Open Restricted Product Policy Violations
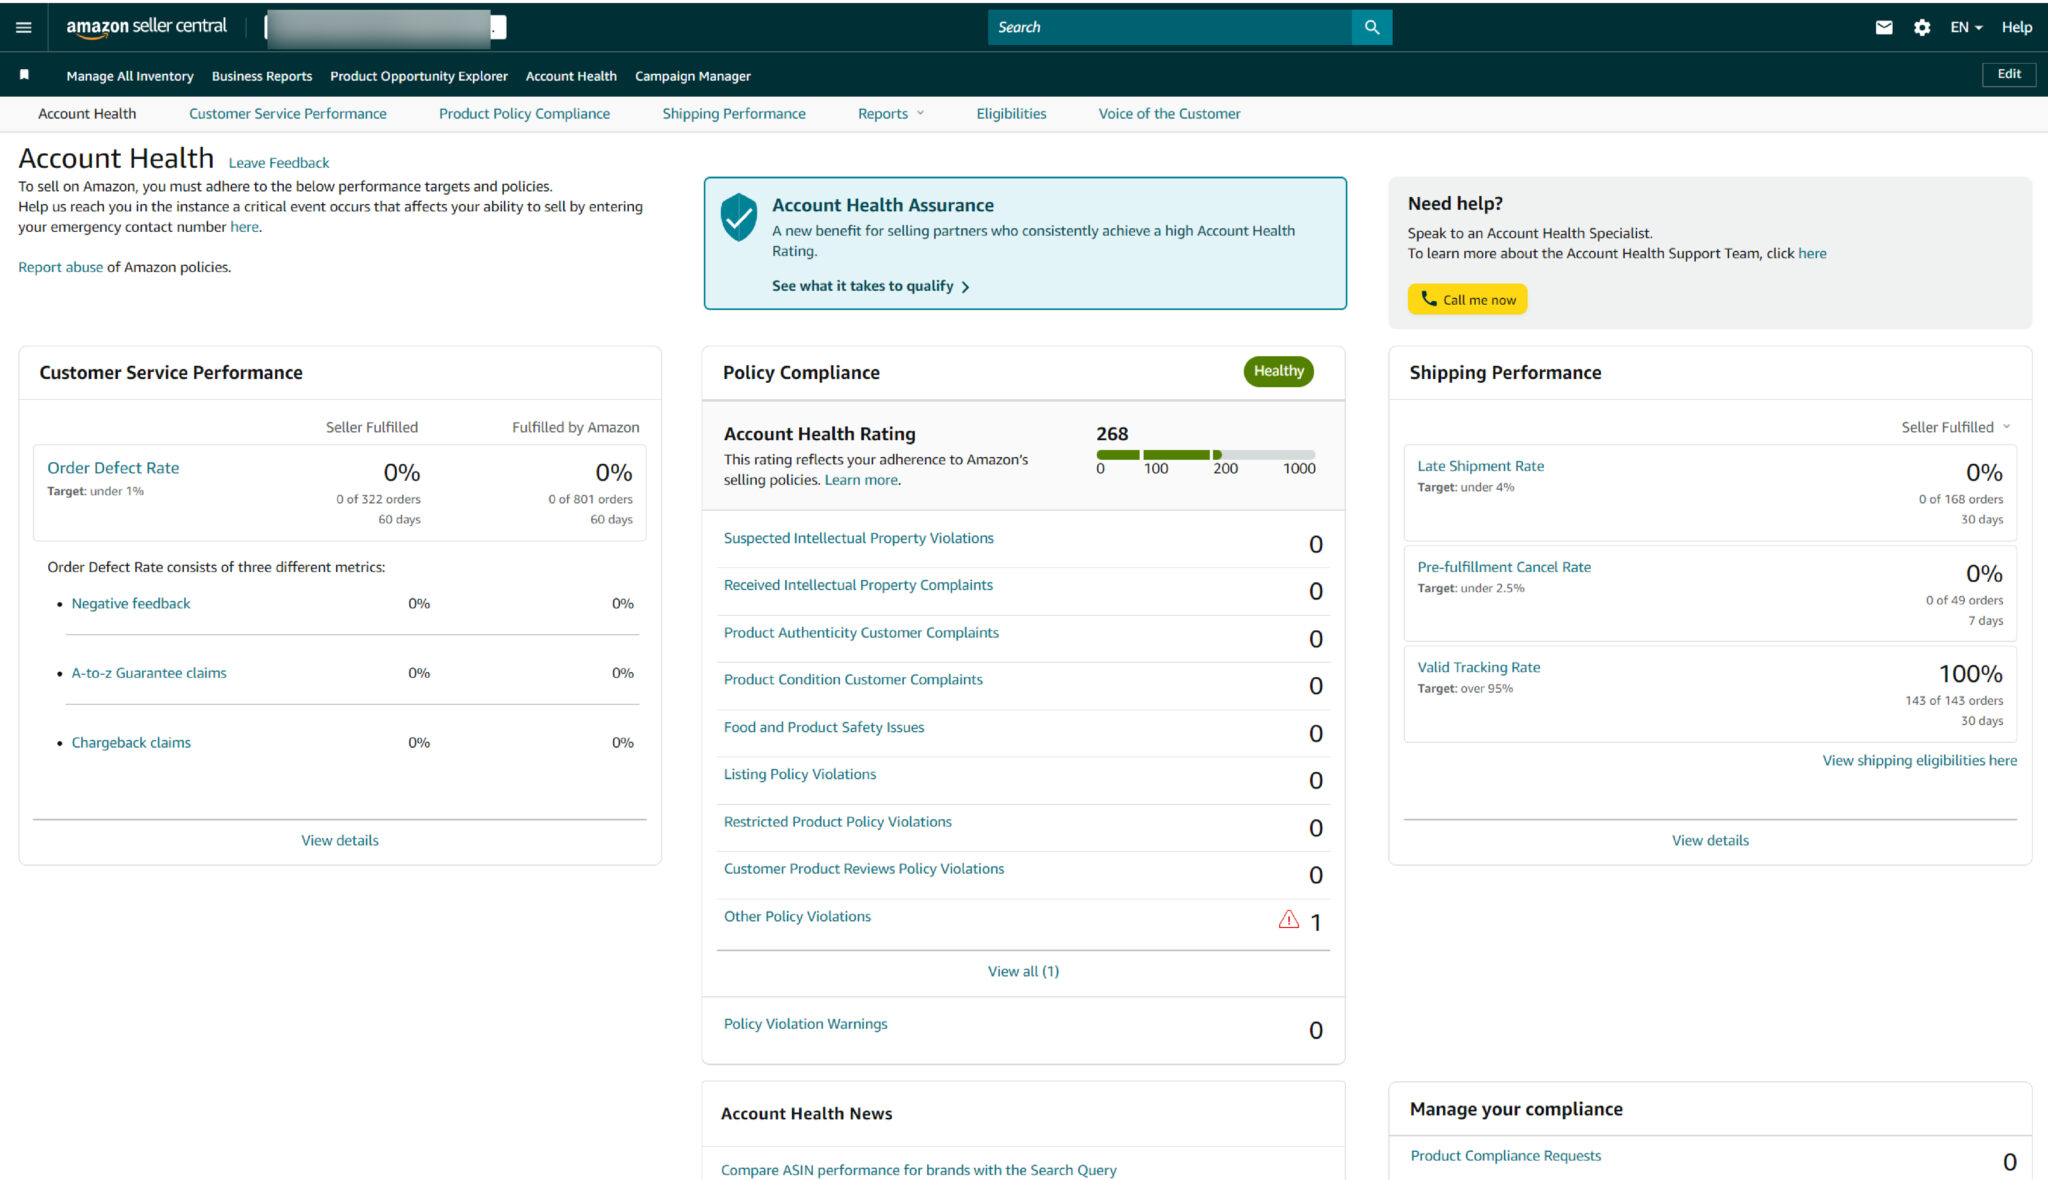Screen dimensions: 2048x1180 click(838, 822)
